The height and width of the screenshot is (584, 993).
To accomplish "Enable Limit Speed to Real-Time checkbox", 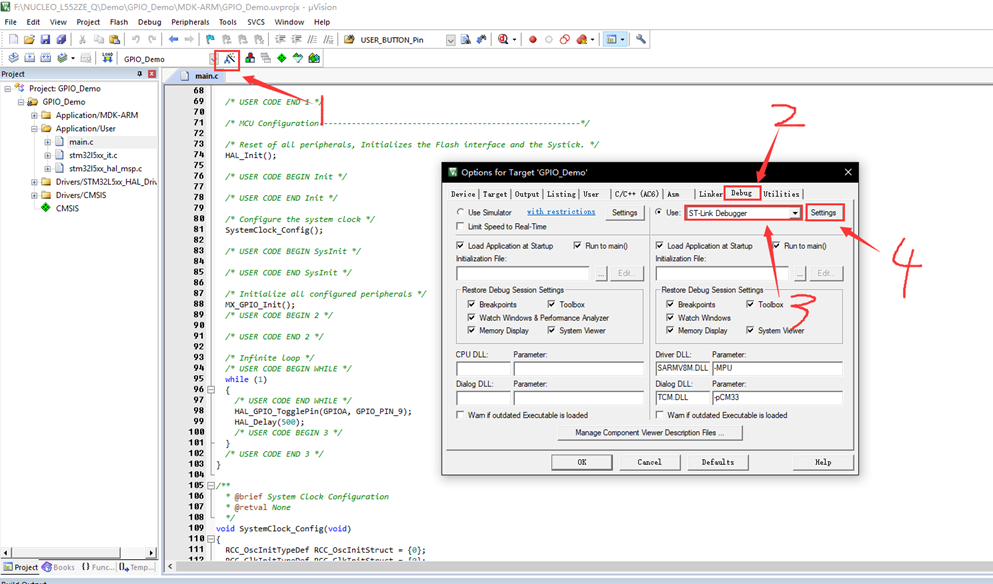I will 460,226.
